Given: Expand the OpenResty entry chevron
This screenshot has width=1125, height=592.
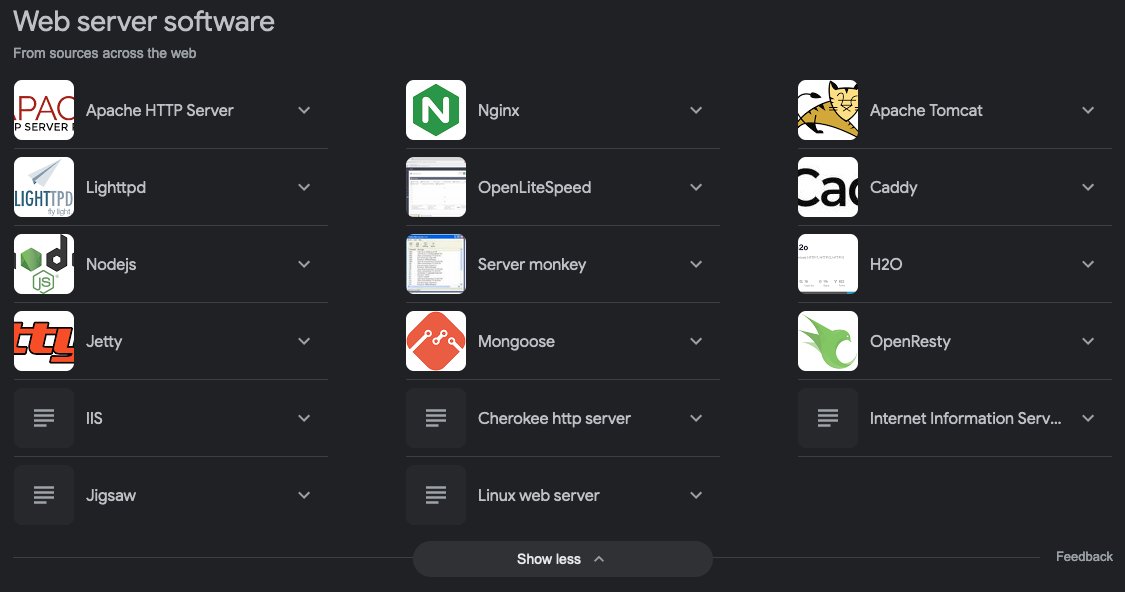Looking at the screenshot, I should (1088, 342).
